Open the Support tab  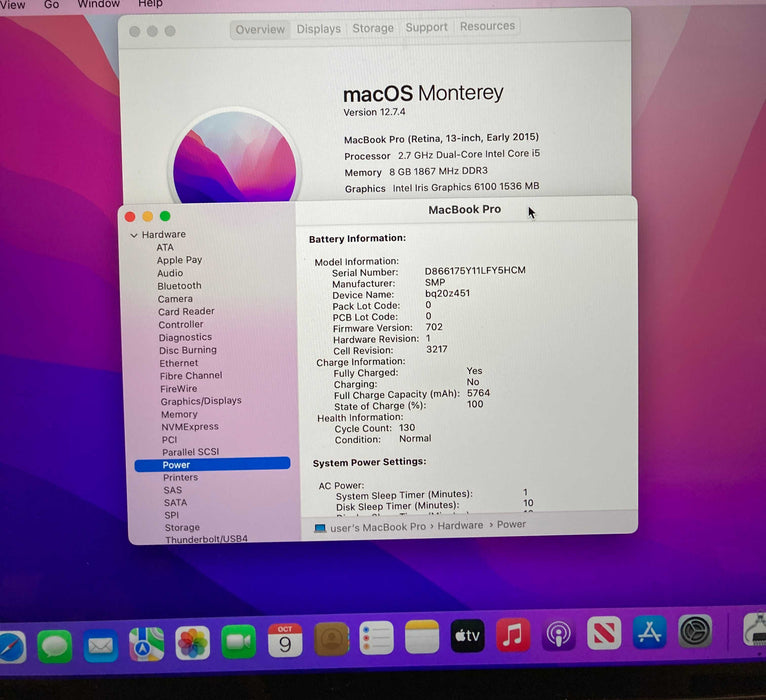coord(426,27)
